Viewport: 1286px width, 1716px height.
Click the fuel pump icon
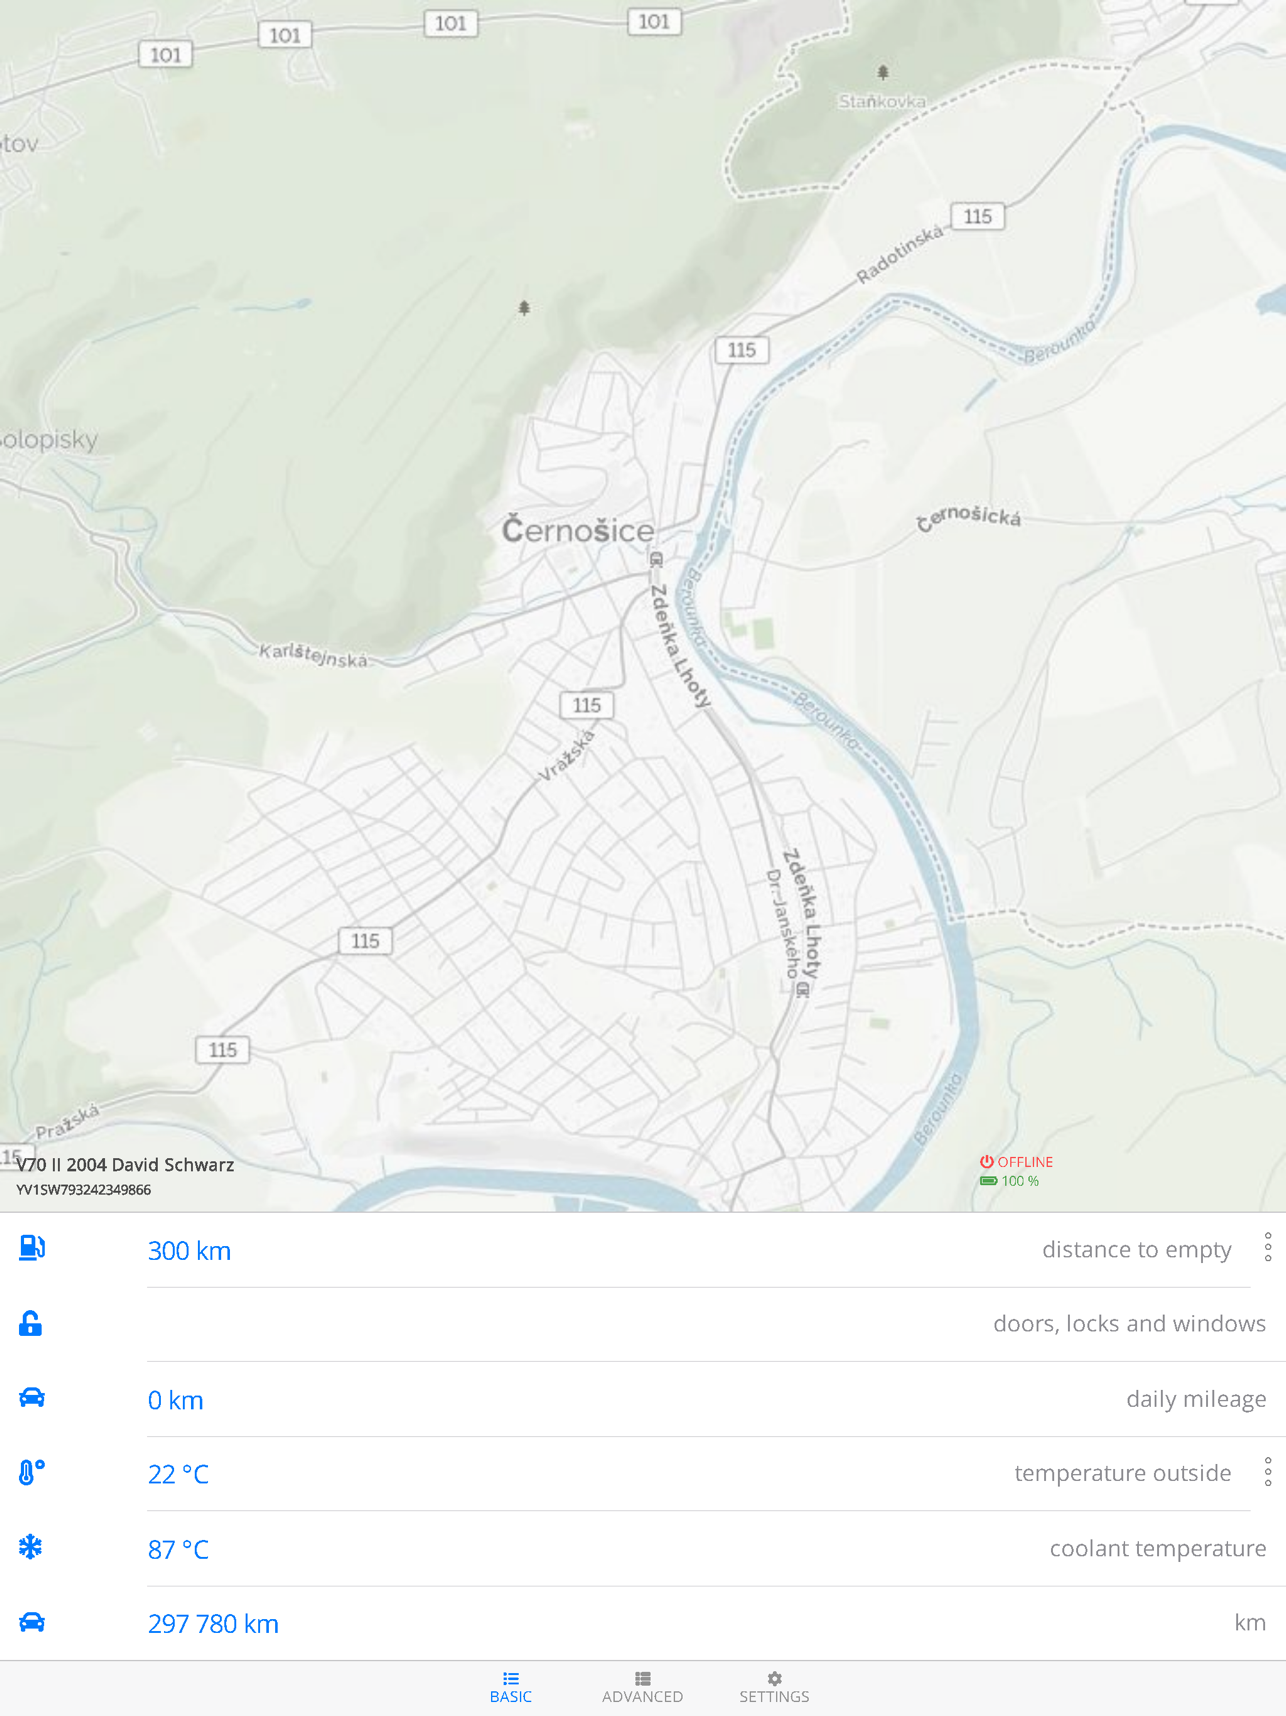pos(32,1248)
